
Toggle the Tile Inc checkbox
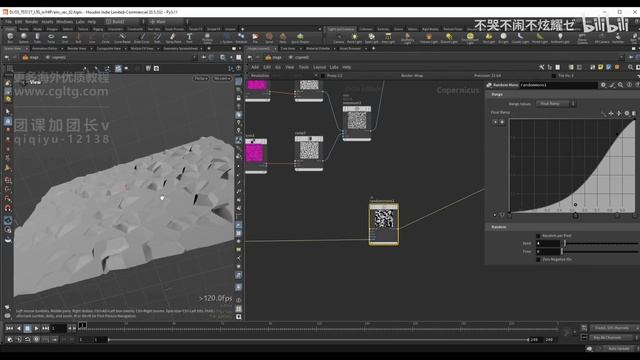tap(554, 76)
